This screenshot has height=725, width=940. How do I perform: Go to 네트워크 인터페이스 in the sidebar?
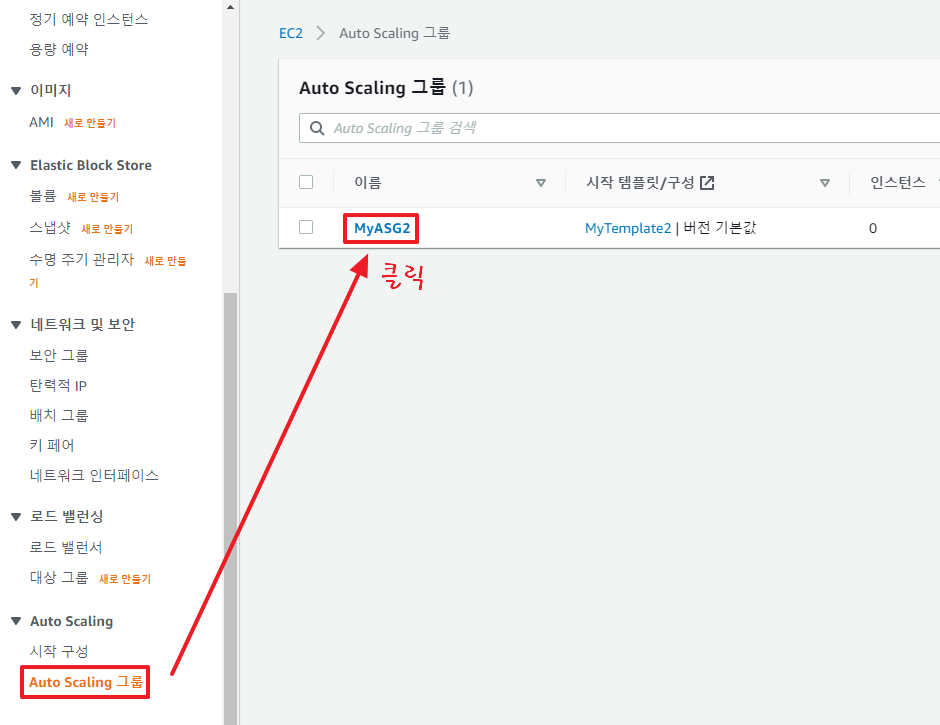pos(94,475)
